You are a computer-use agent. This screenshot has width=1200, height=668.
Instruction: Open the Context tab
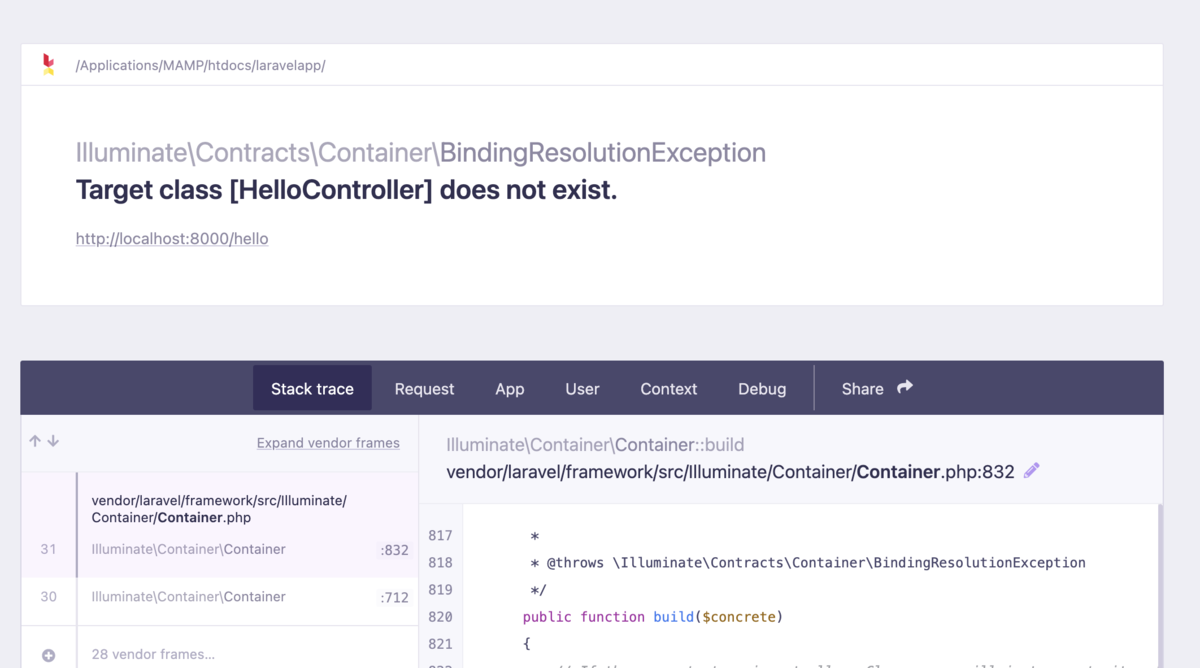click(668, 389)
